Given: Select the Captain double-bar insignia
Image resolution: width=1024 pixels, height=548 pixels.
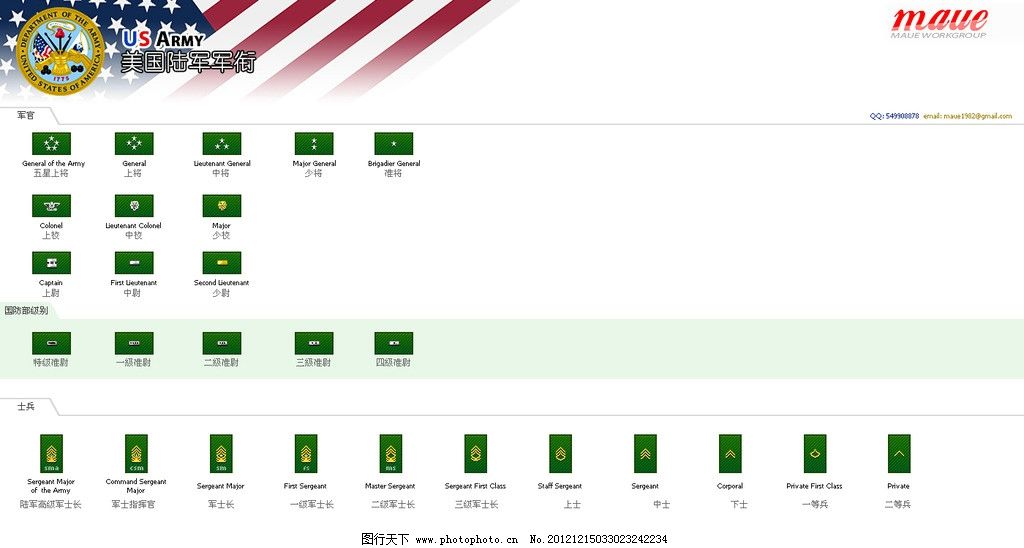Looking at the screenshot, I should (x=51, y=263).
